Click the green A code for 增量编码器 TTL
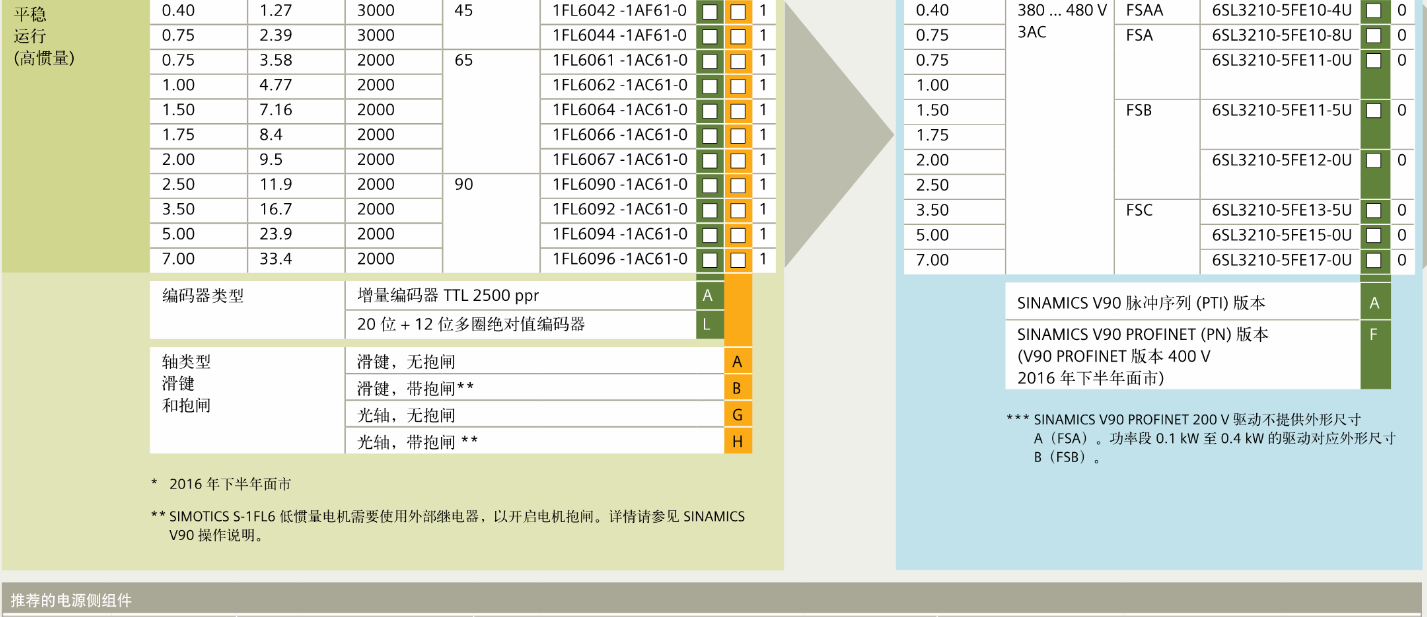 708,296
